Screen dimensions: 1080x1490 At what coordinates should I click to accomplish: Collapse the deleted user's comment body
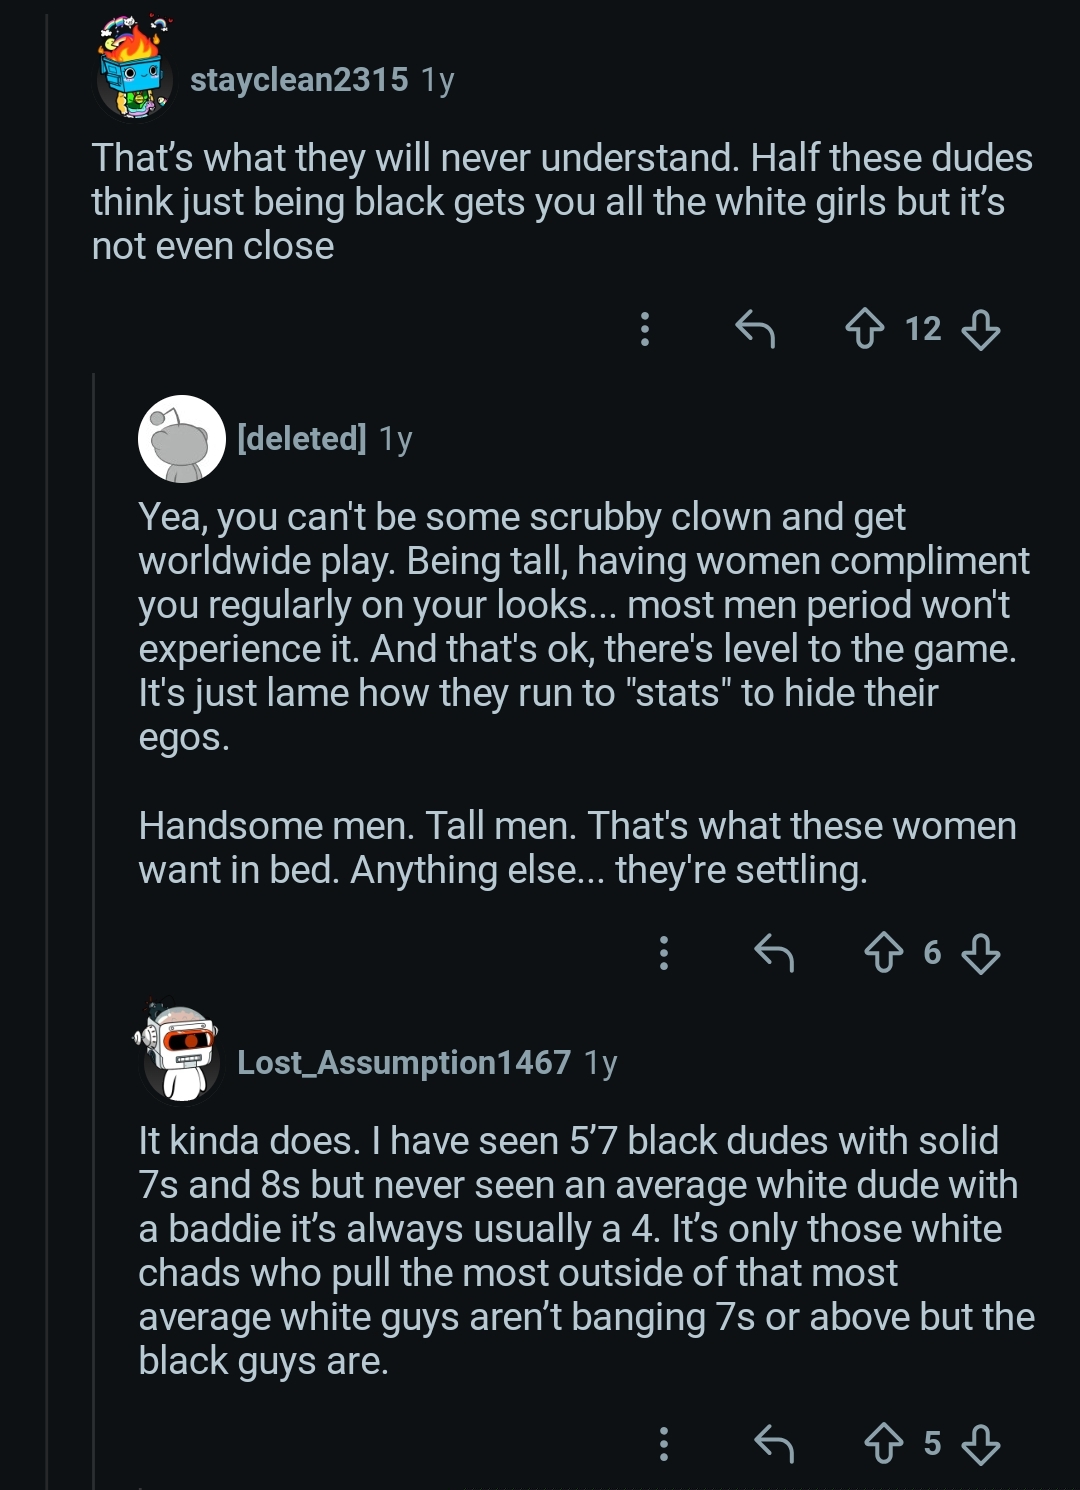click(580, 627)
